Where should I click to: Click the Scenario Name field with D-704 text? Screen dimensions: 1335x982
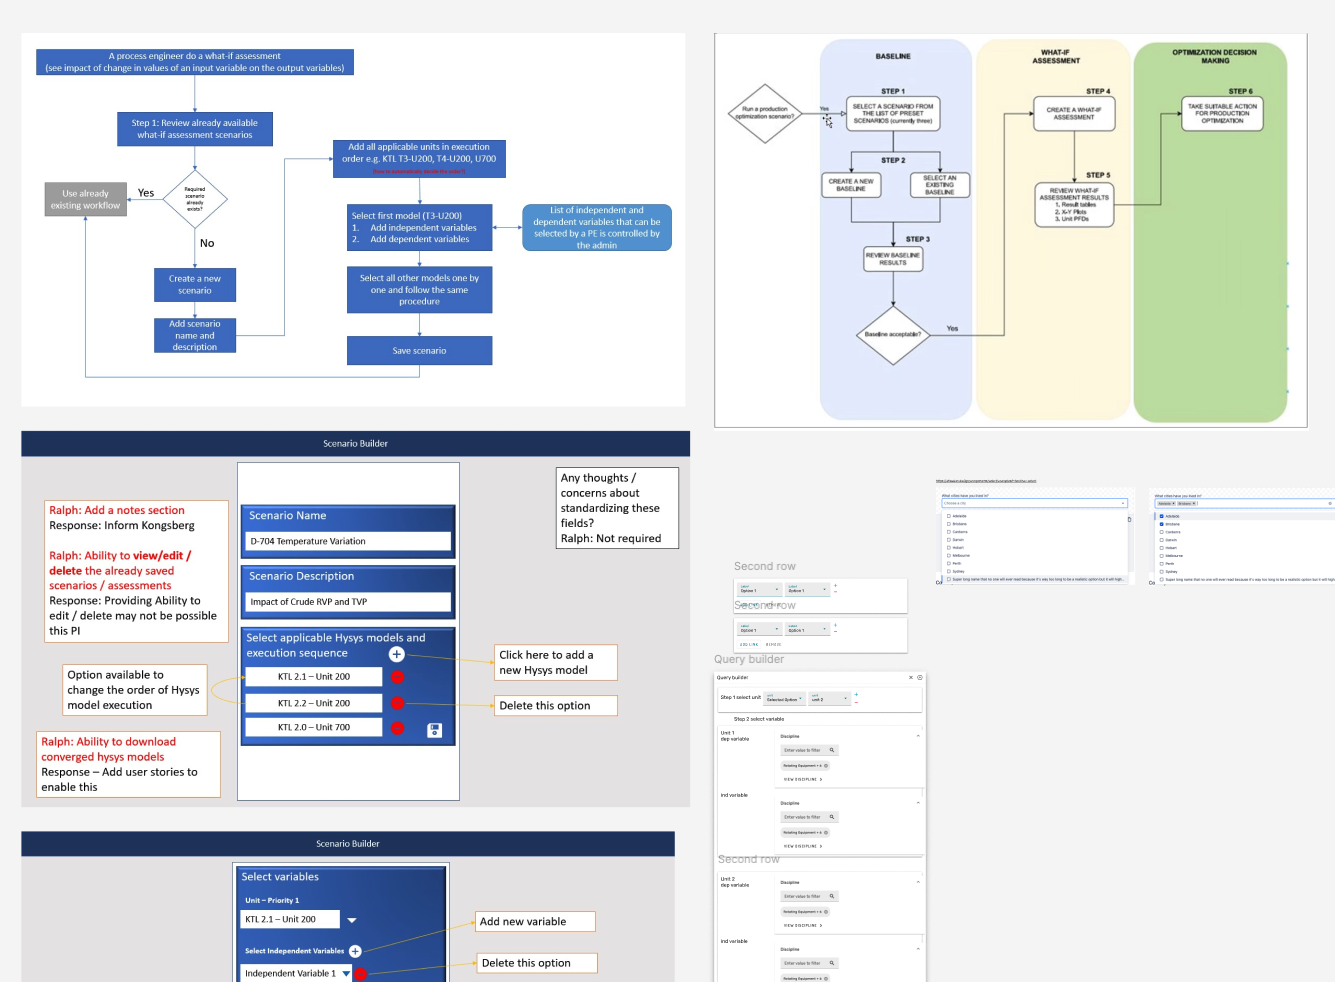(x=347, y=541)
